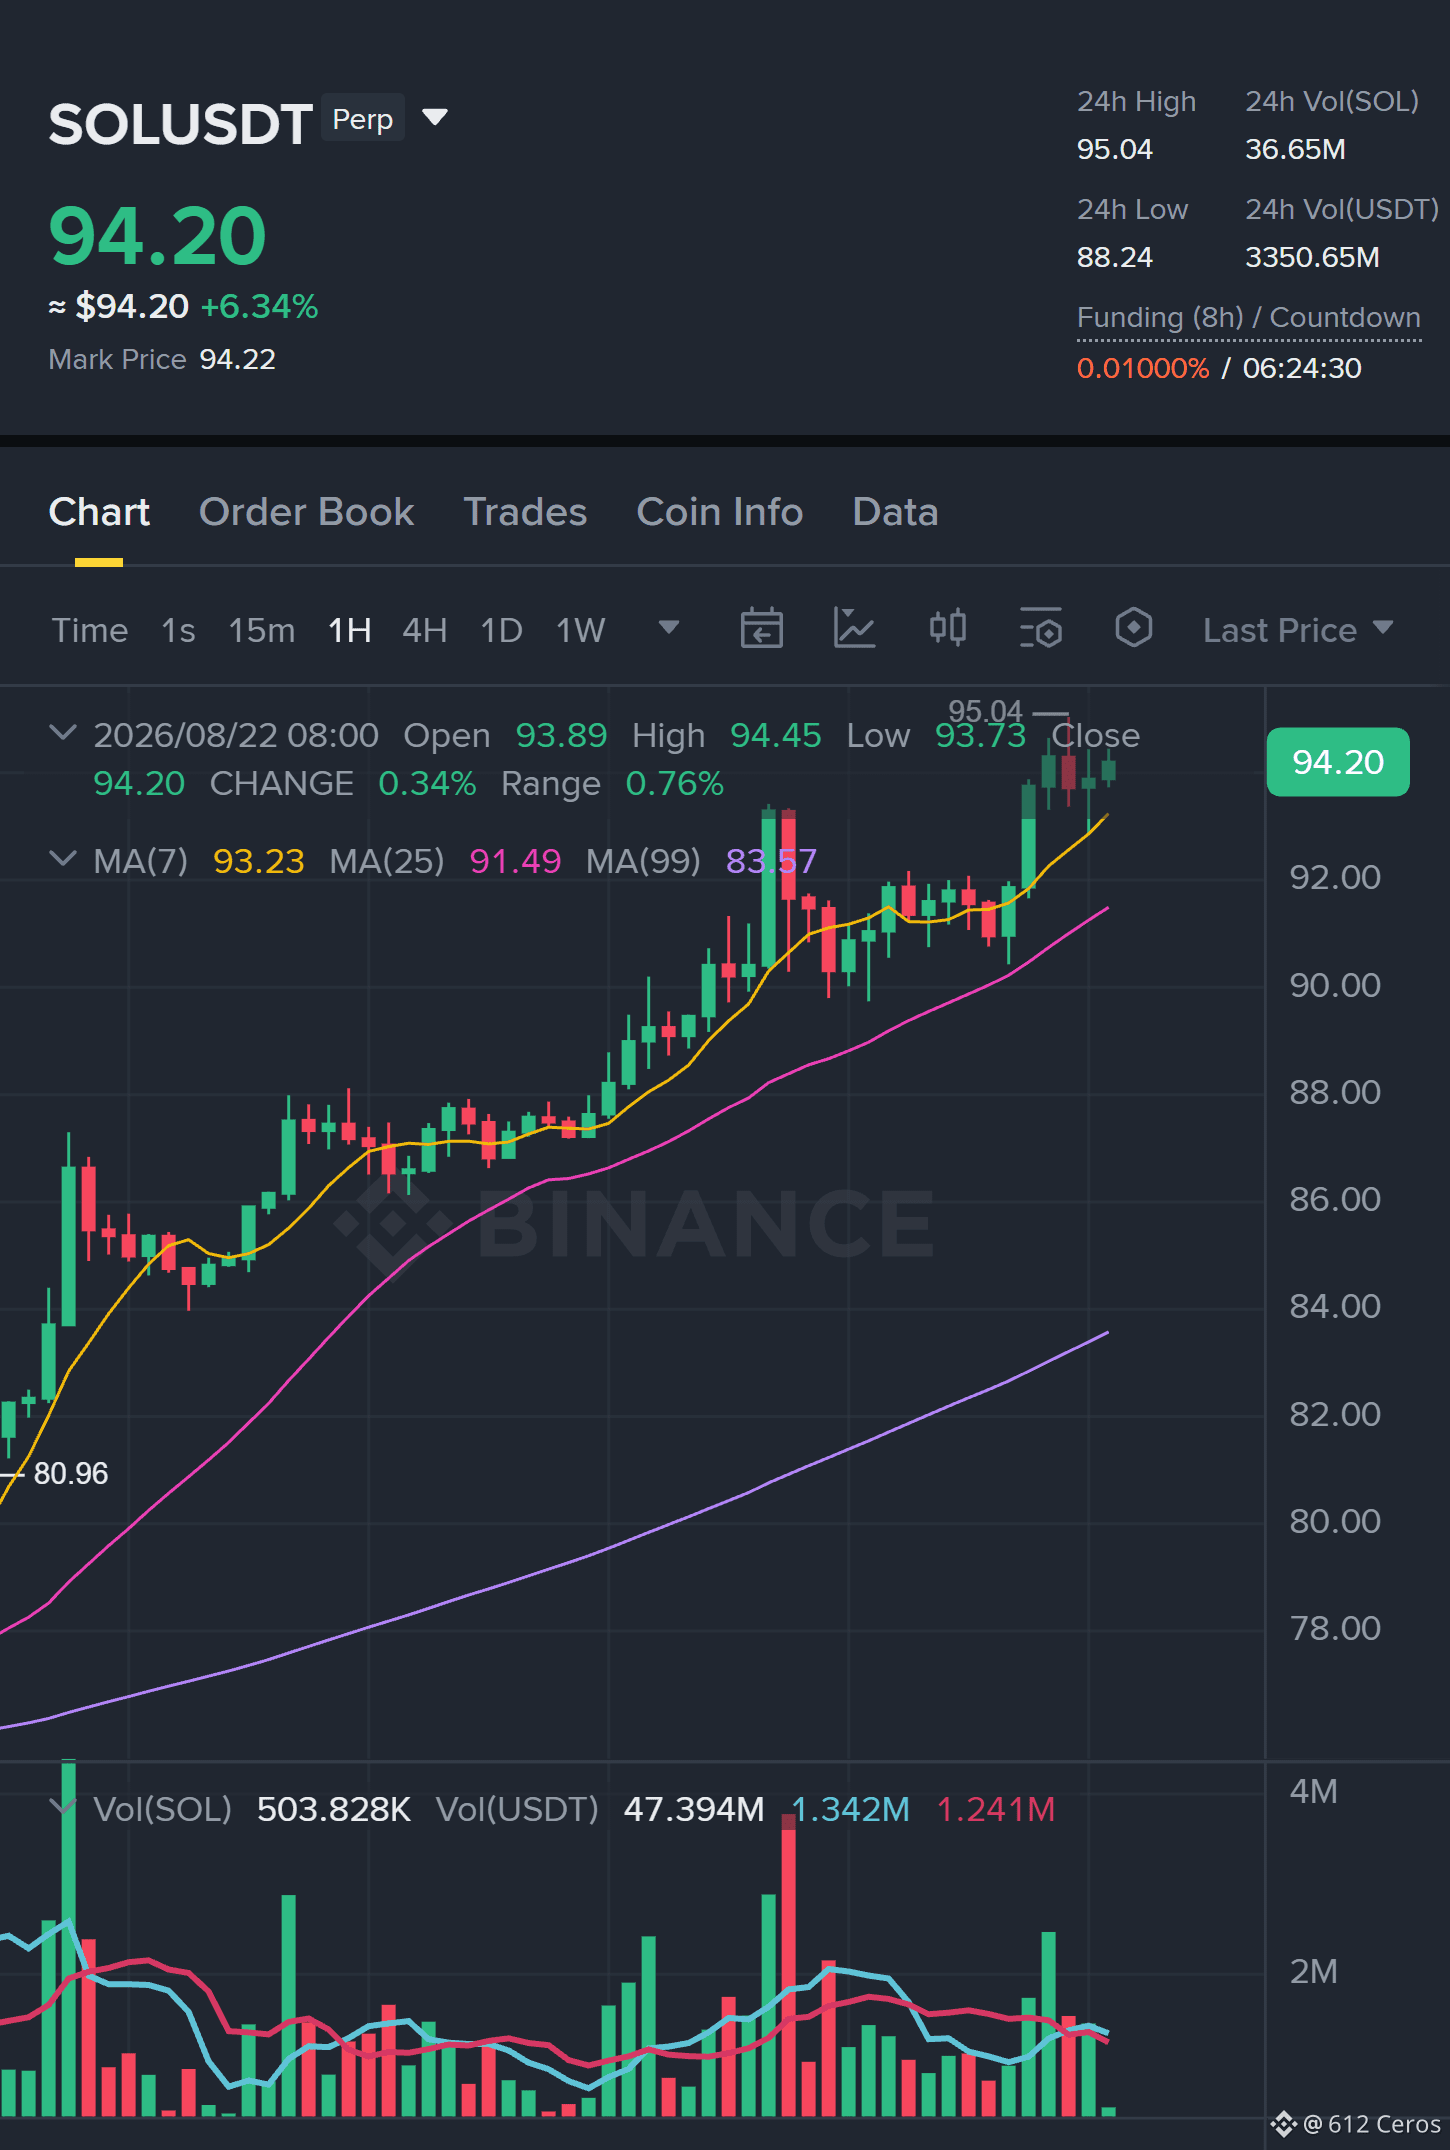Click the 94.20 current price label
Viewport: 1450px width, 2150px height.
1338,762
